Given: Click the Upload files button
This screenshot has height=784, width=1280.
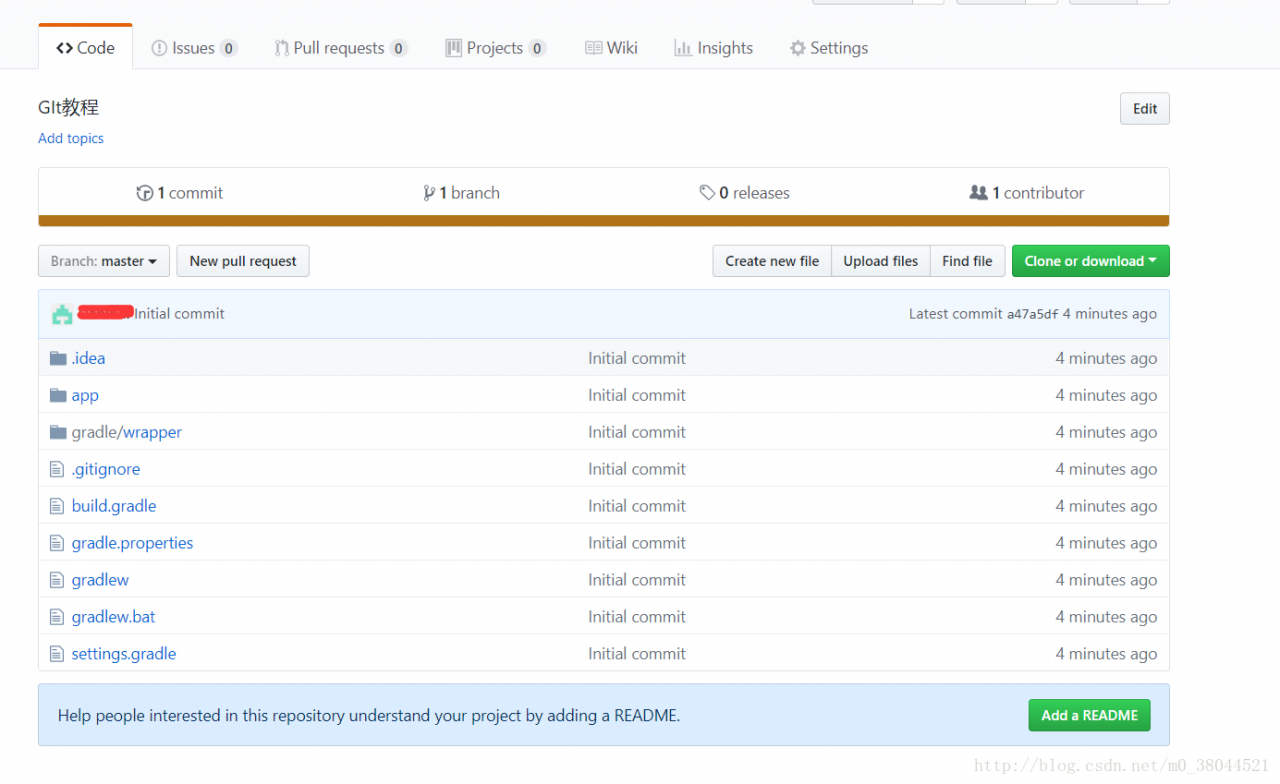Looking at the screenshot, I should pos(881,261).
